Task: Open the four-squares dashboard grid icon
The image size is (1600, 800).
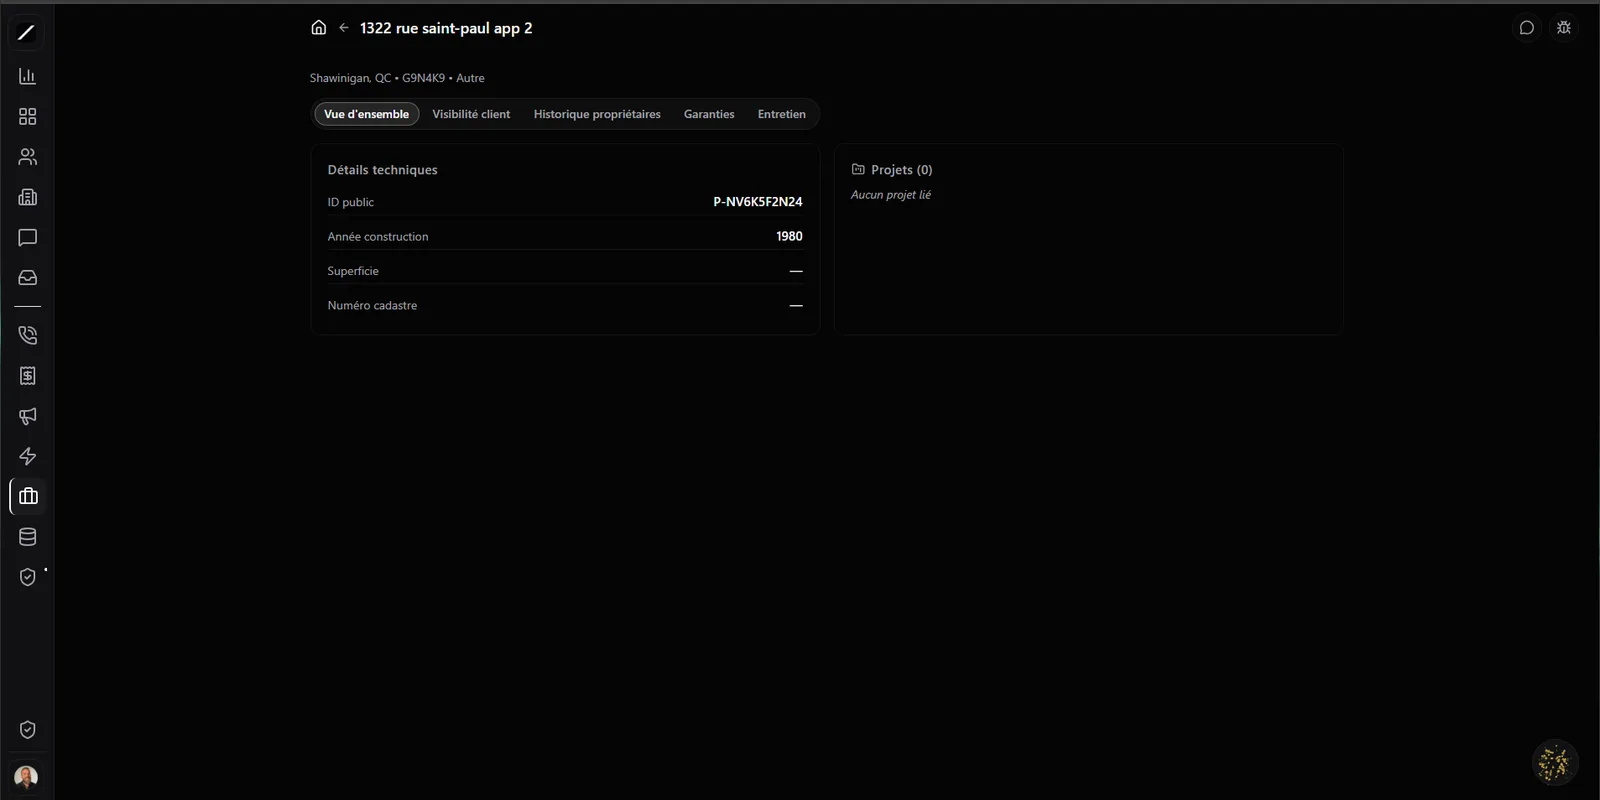Action: [28, 117]
